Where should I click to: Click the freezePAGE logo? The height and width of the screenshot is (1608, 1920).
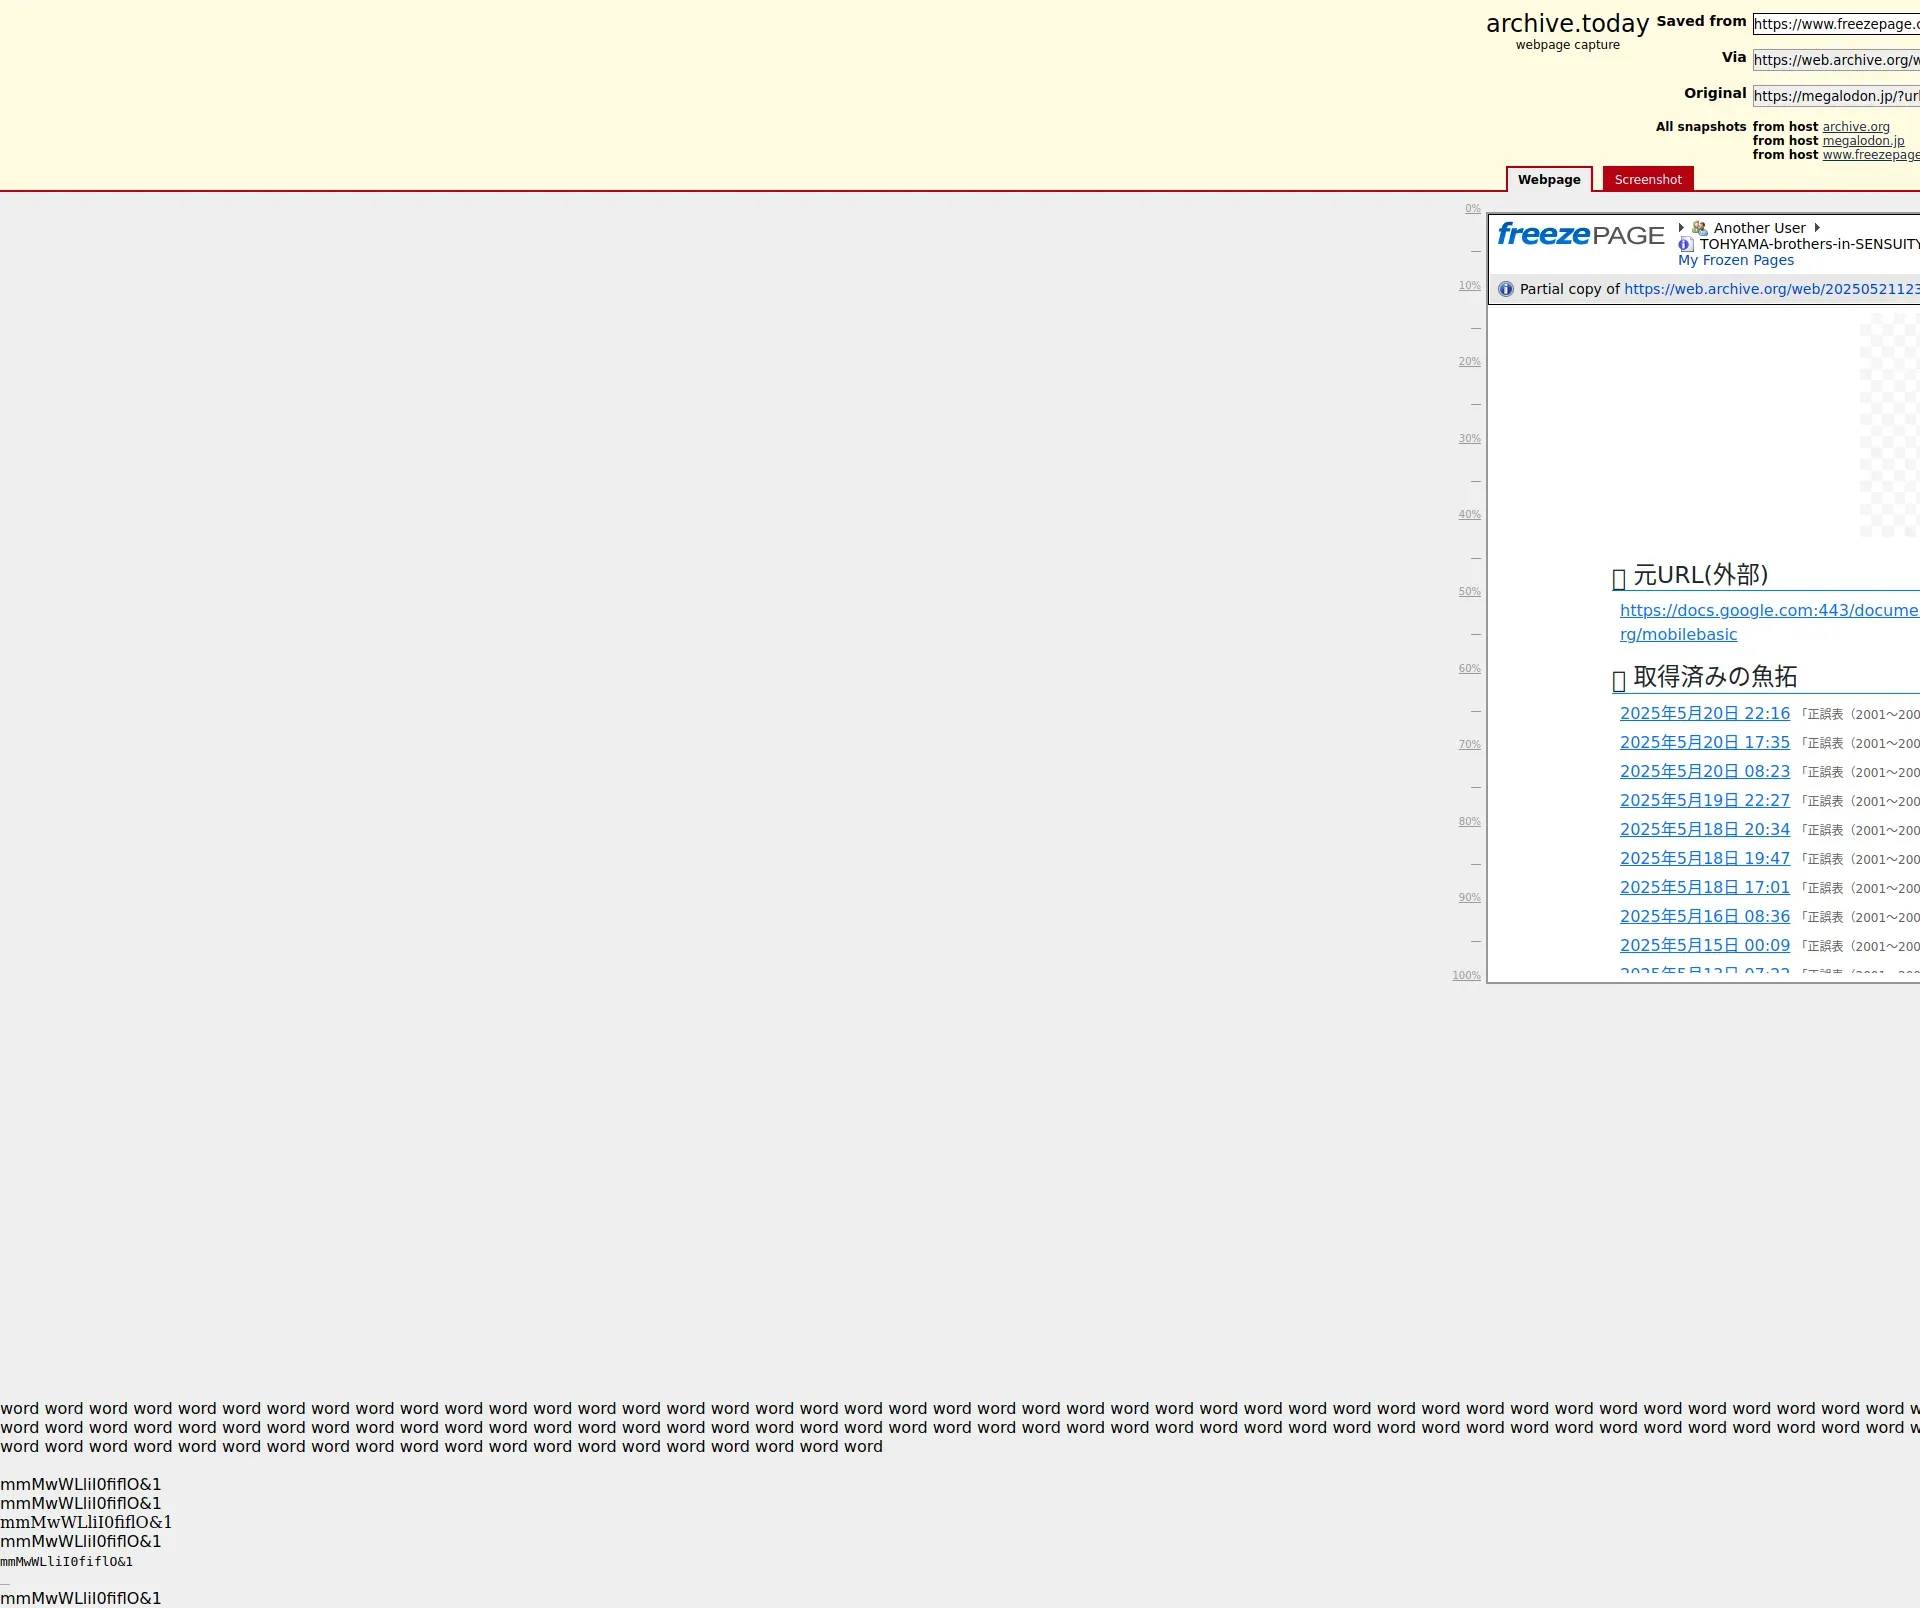click(x=1580, y=235)
